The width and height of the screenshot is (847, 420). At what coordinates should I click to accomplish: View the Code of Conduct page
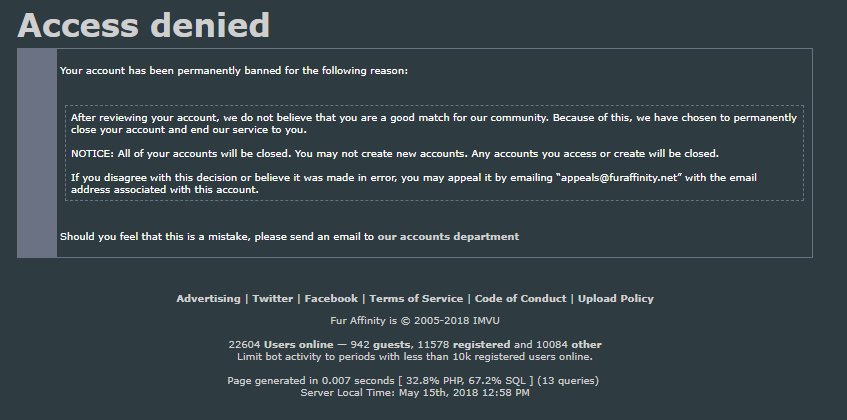pos(520,299)
